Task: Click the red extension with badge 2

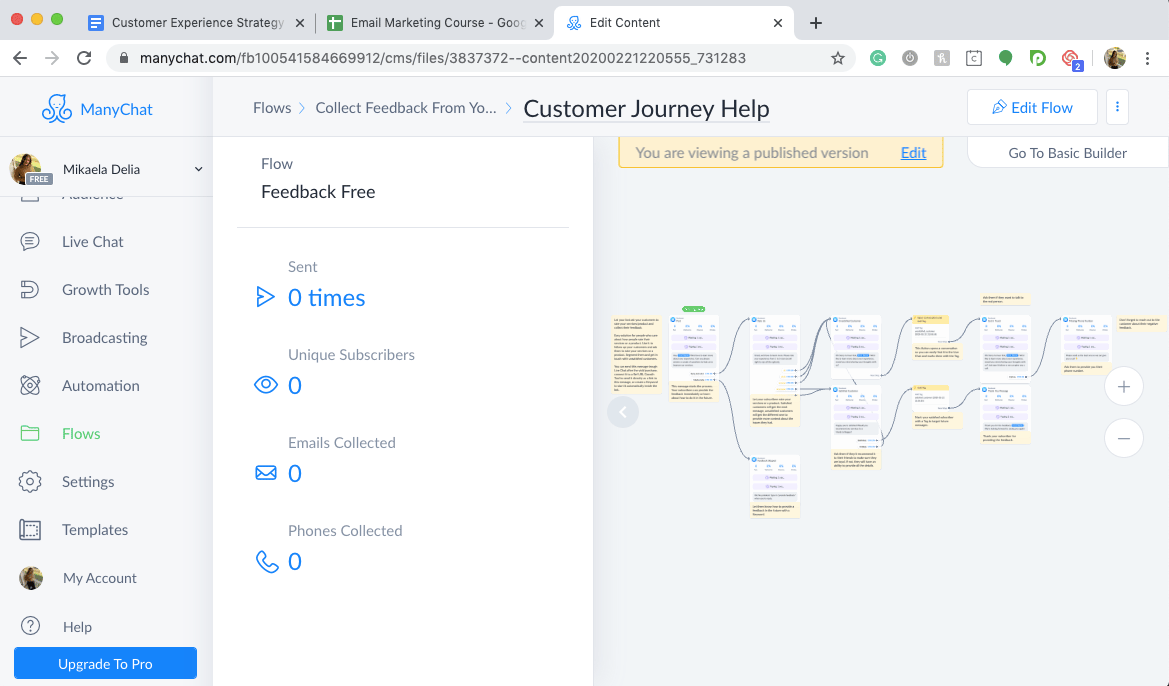Action: [1071, 60]
